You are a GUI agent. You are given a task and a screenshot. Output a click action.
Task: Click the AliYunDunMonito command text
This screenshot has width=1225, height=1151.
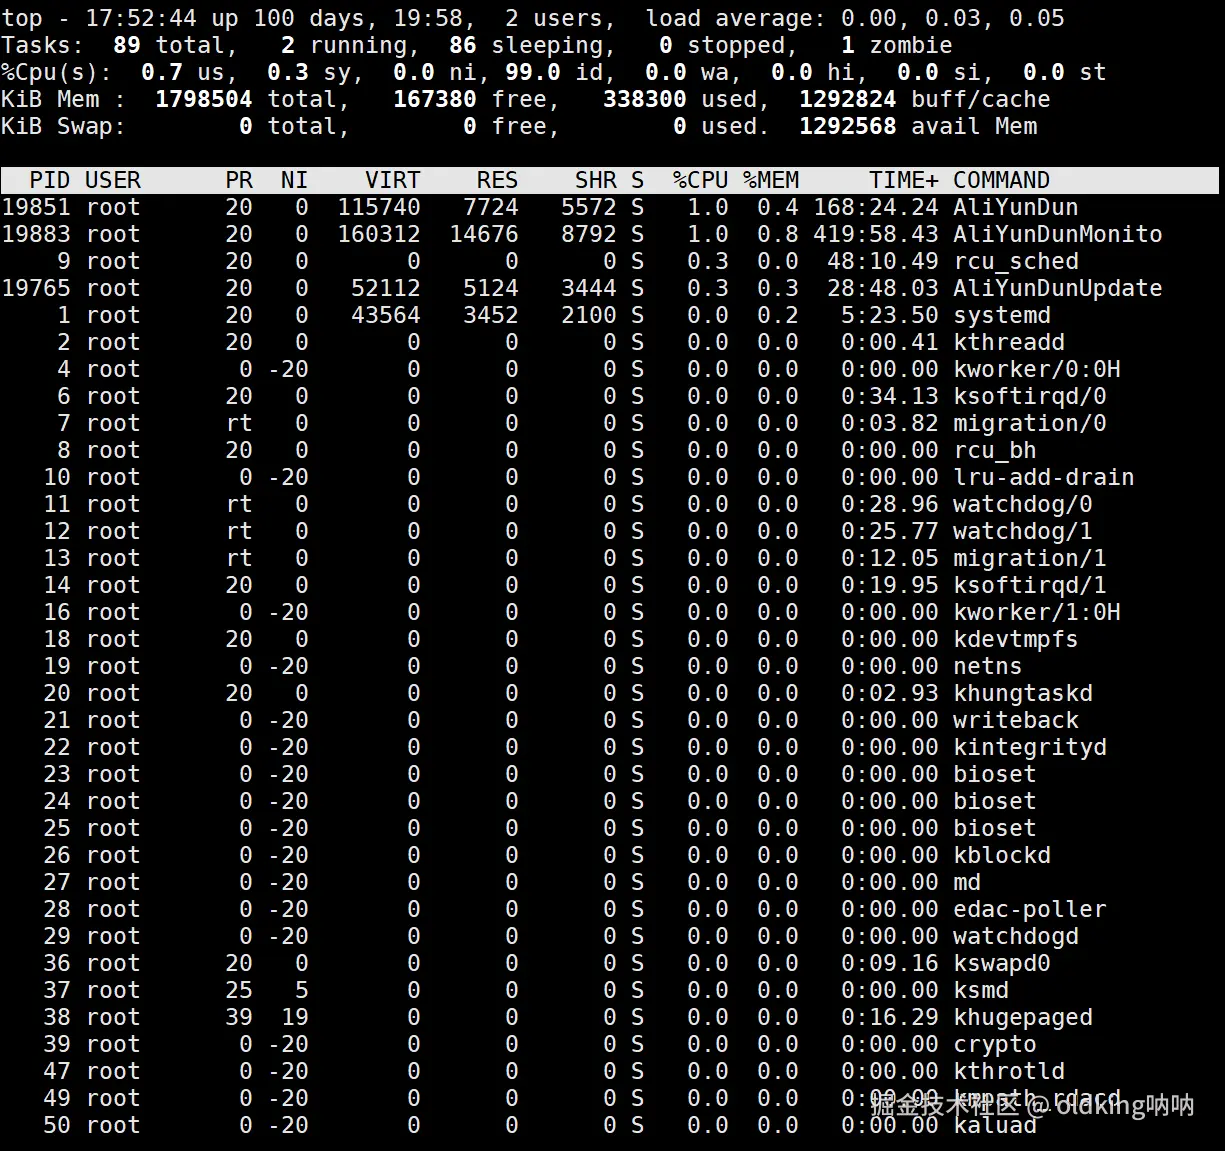coord(1057,234)
